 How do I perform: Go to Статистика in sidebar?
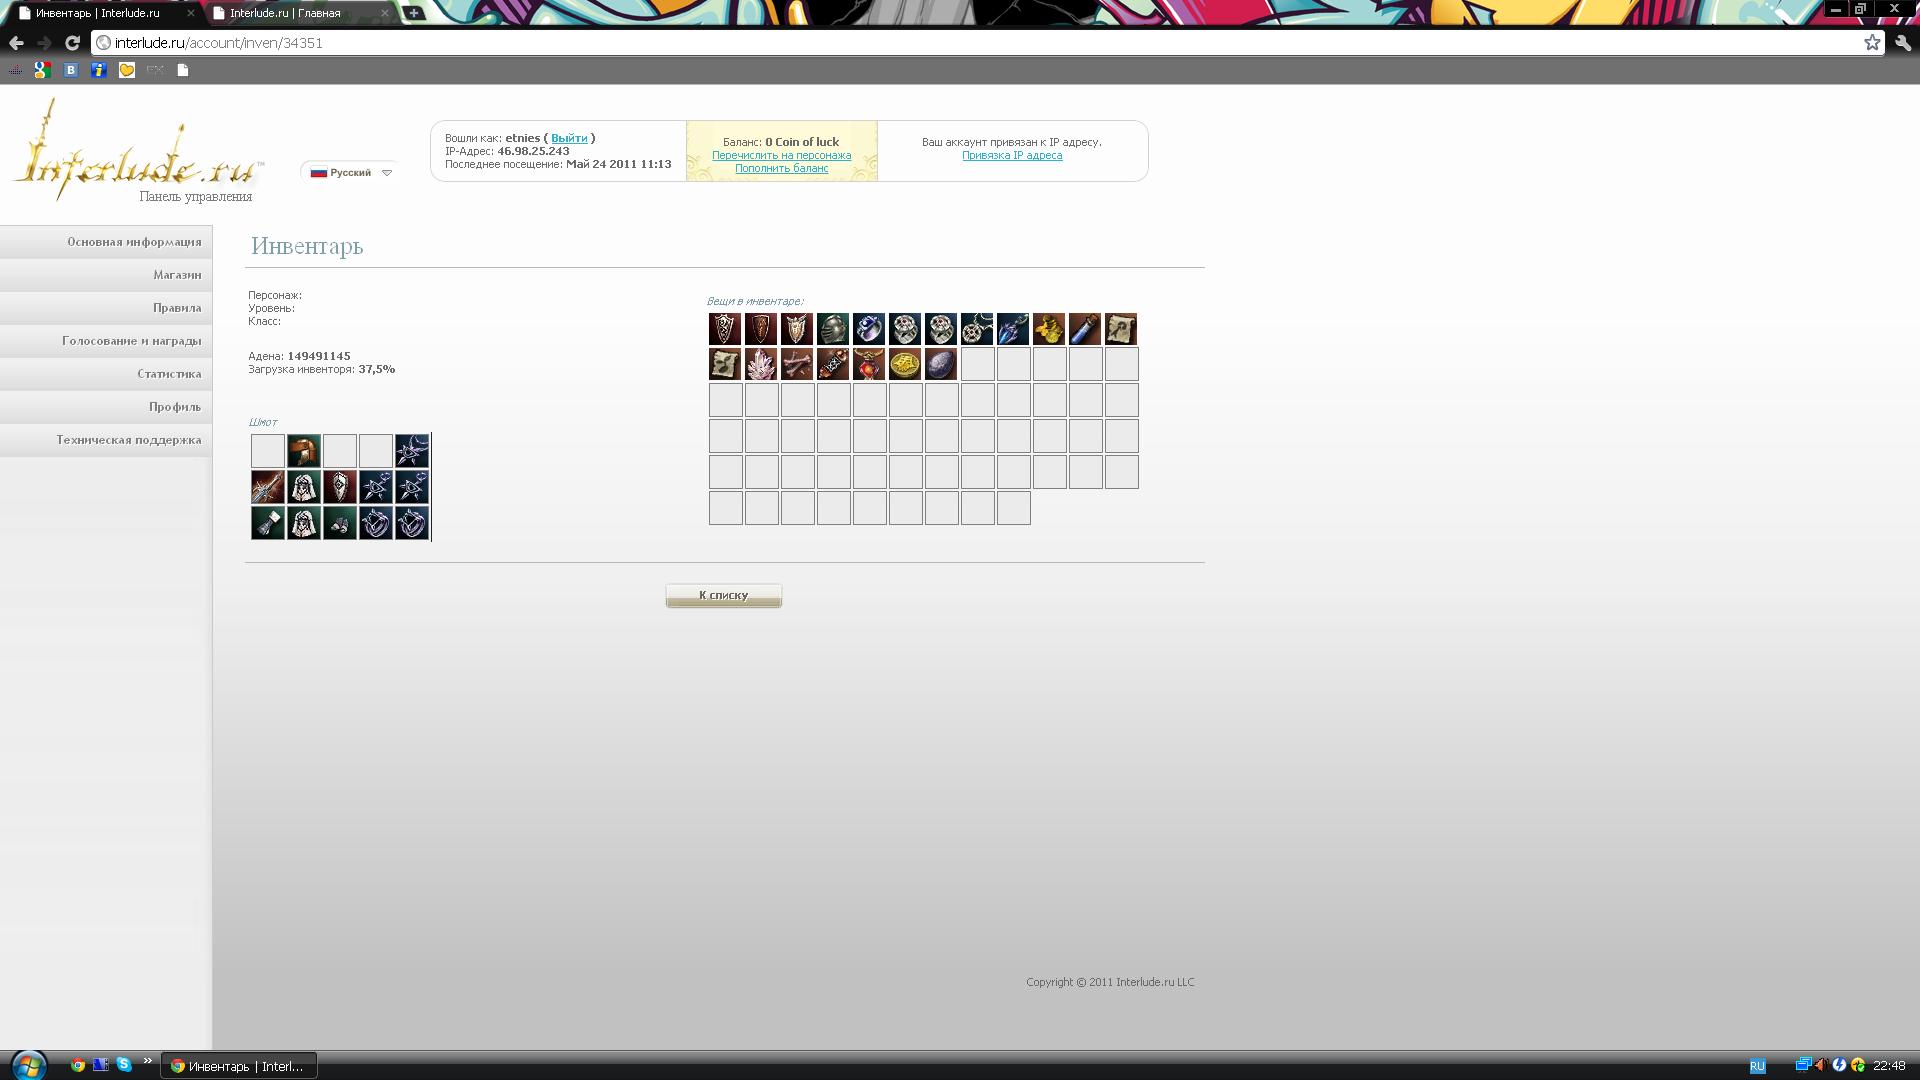click(x=169, y=374)
